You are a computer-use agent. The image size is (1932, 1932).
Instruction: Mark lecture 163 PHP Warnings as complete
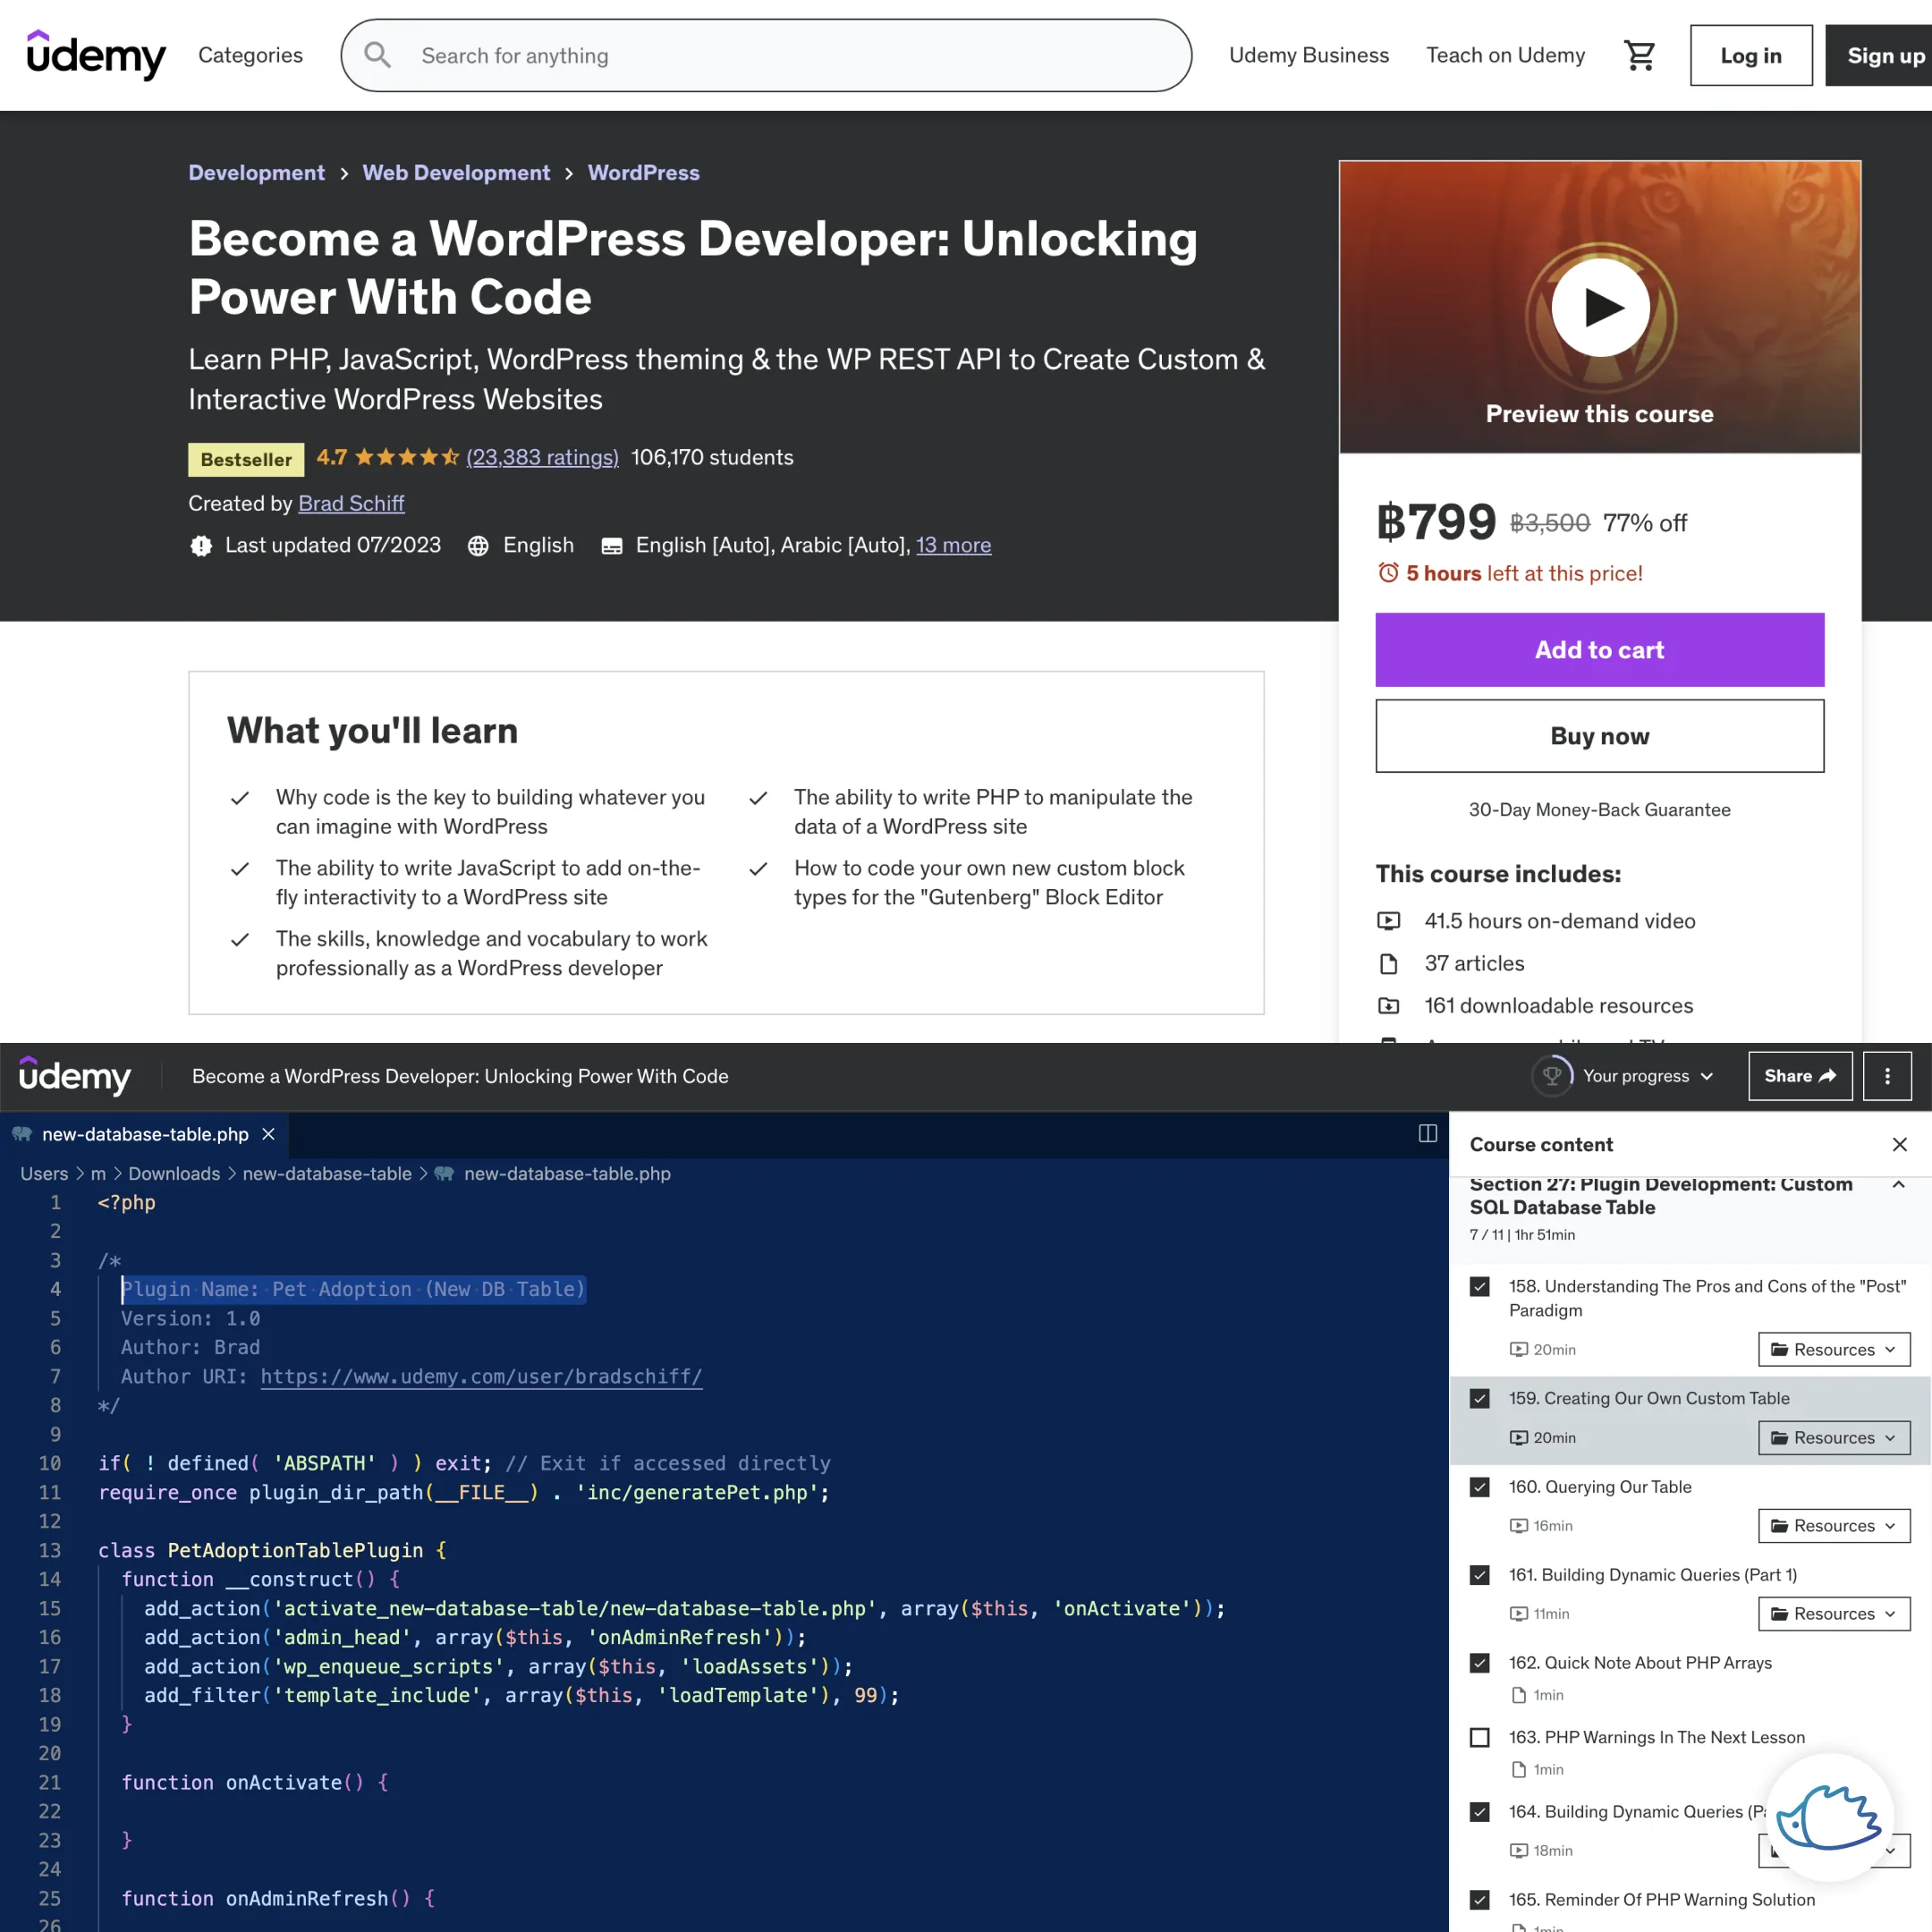coord(1479,1737)
